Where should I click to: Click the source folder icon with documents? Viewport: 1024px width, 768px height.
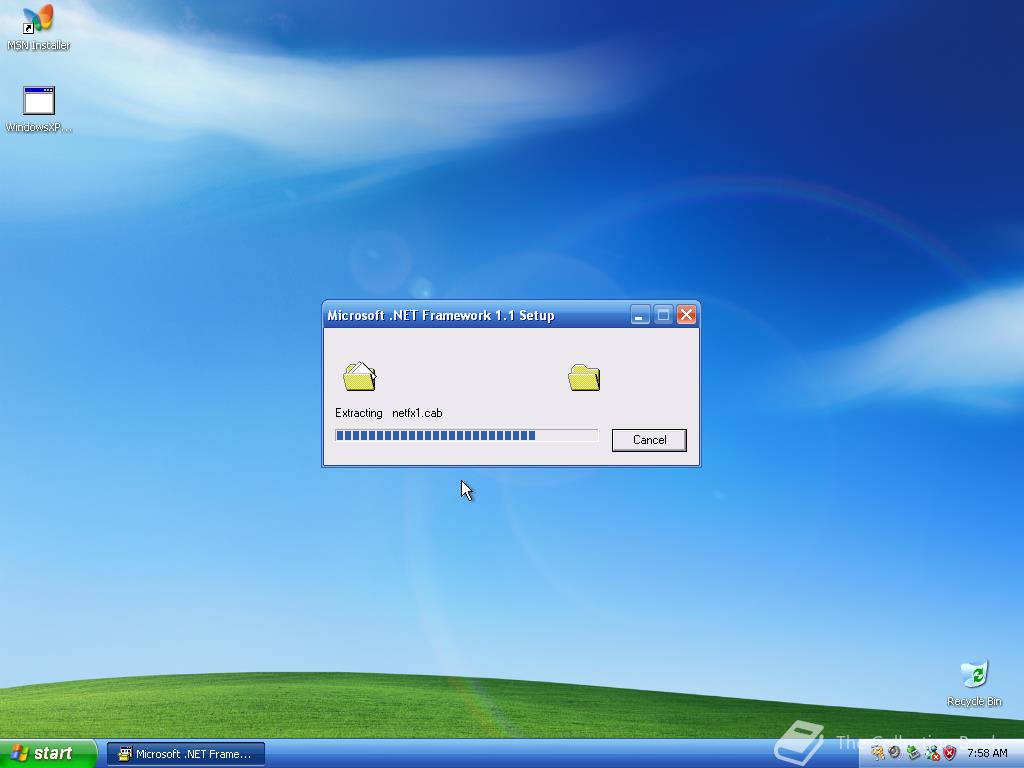coord(360,377)
